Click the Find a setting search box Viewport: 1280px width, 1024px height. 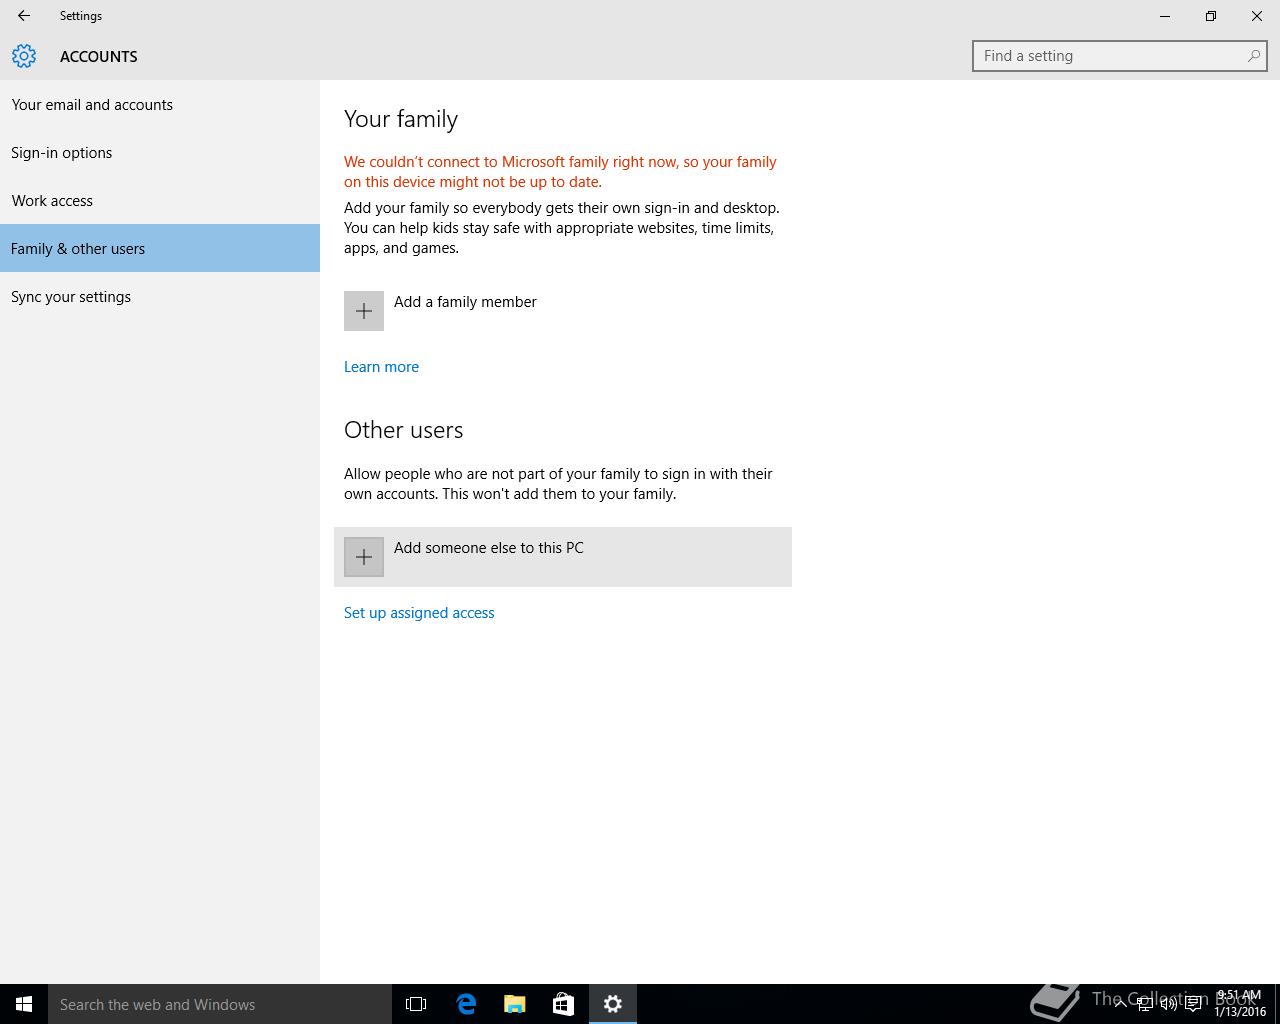tap(1120, 56)
